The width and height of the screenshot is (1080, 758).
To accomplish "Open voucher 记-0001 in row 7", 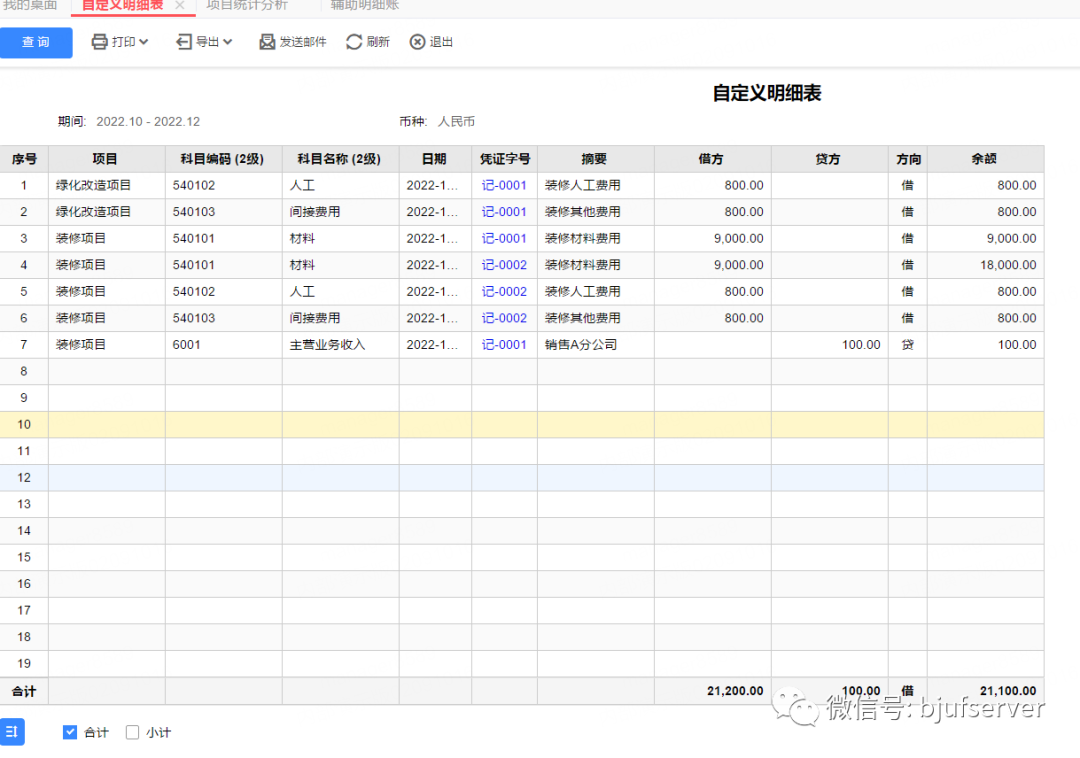I will [x=504, y=344].
